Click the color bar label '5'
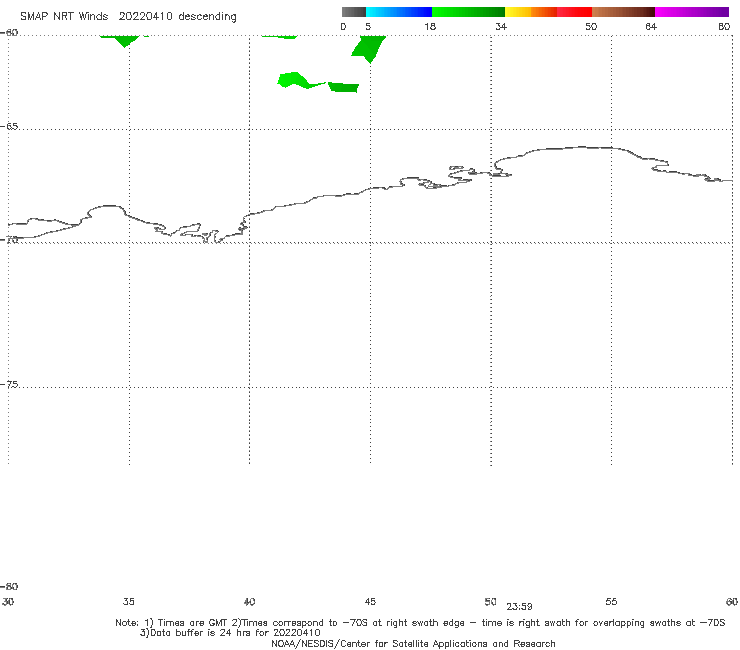This screenshot has height=650, width=740. (368, 26)
